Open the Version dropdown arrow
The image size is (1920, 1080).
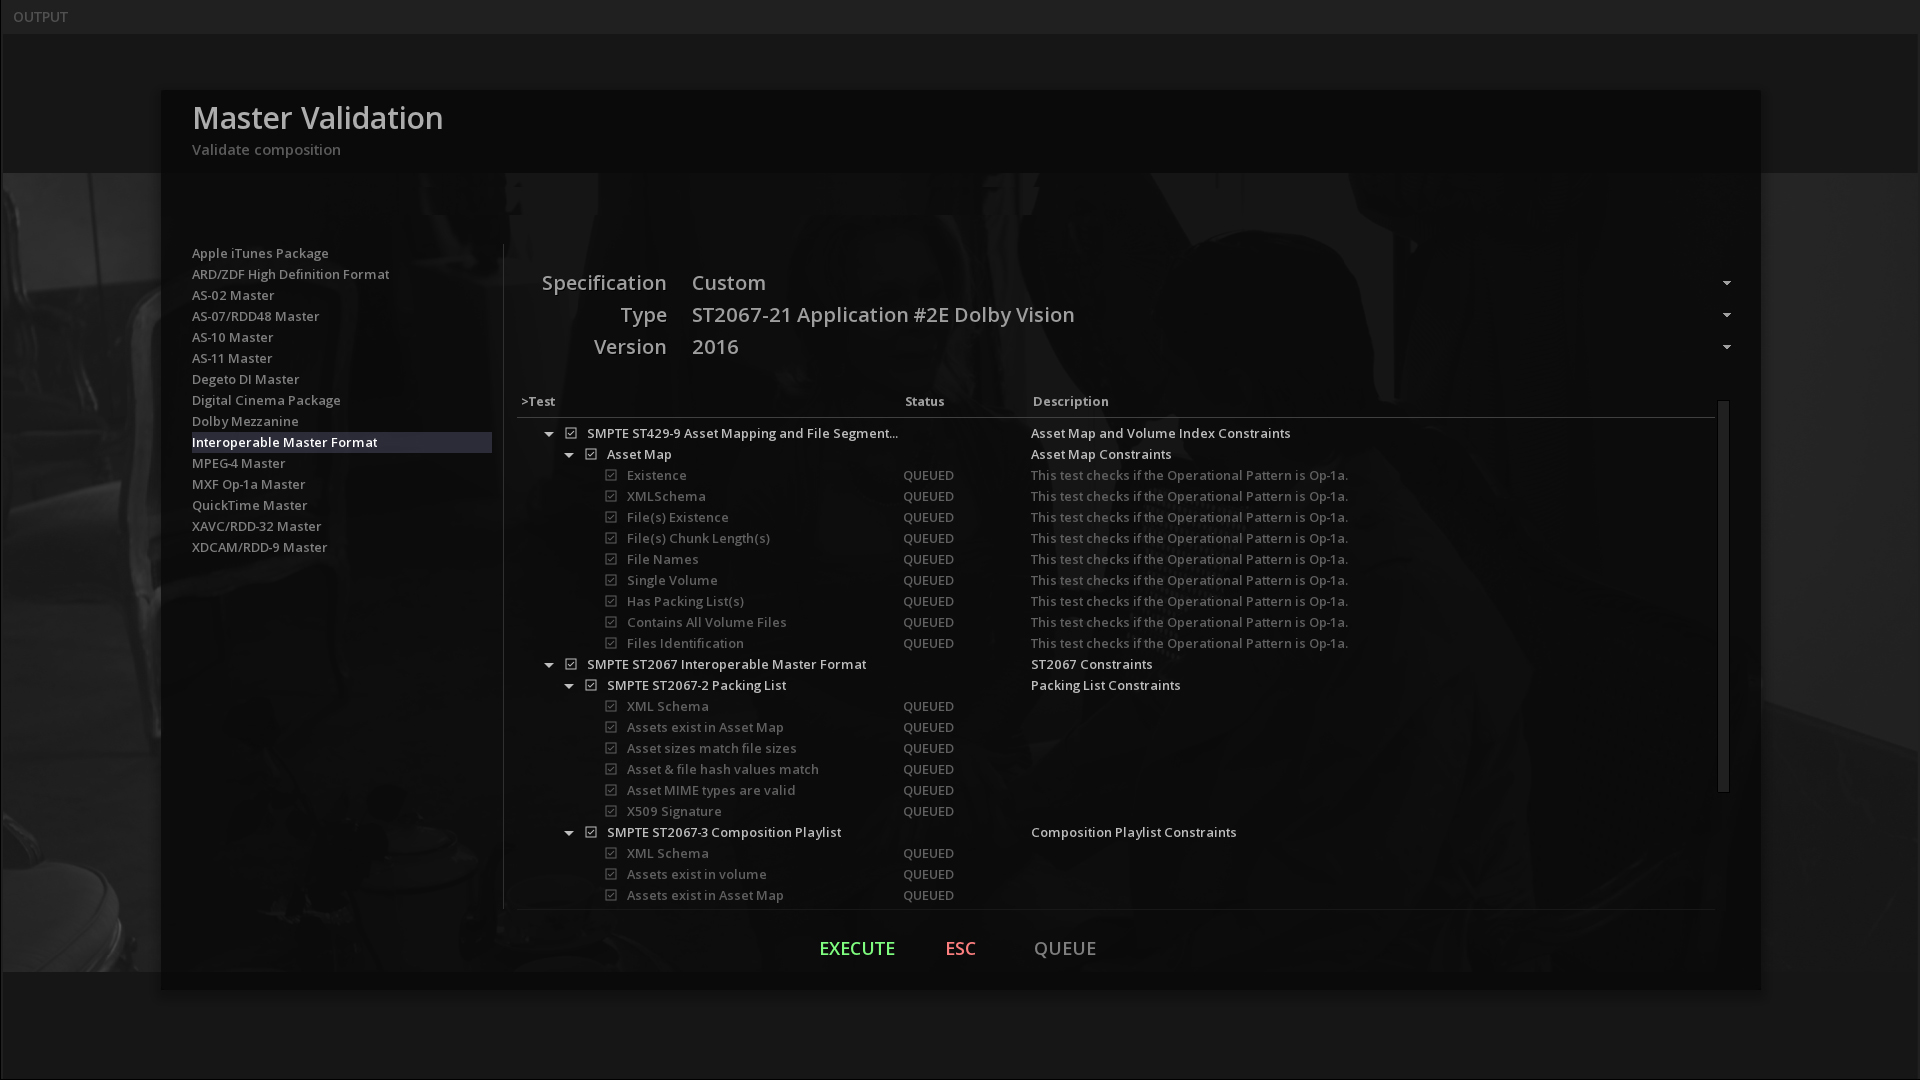(1726, 347)
